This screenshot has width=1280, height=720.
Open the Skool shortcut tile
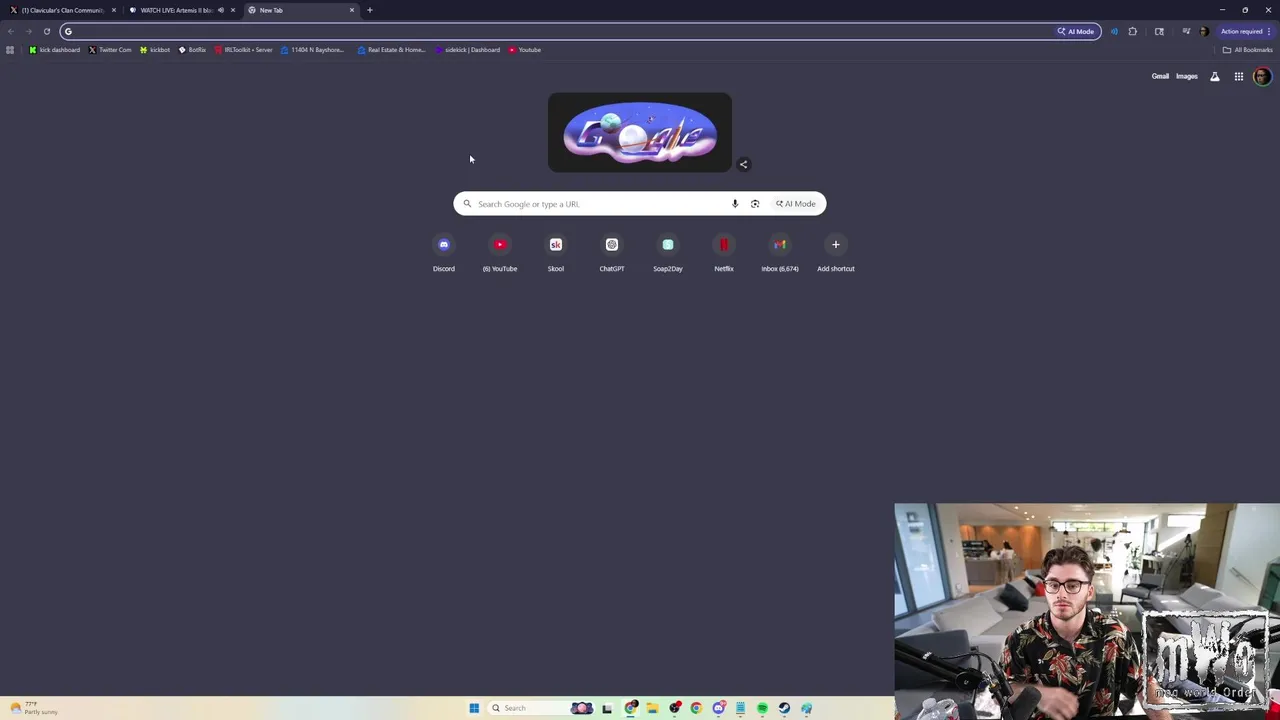point(556,252)
